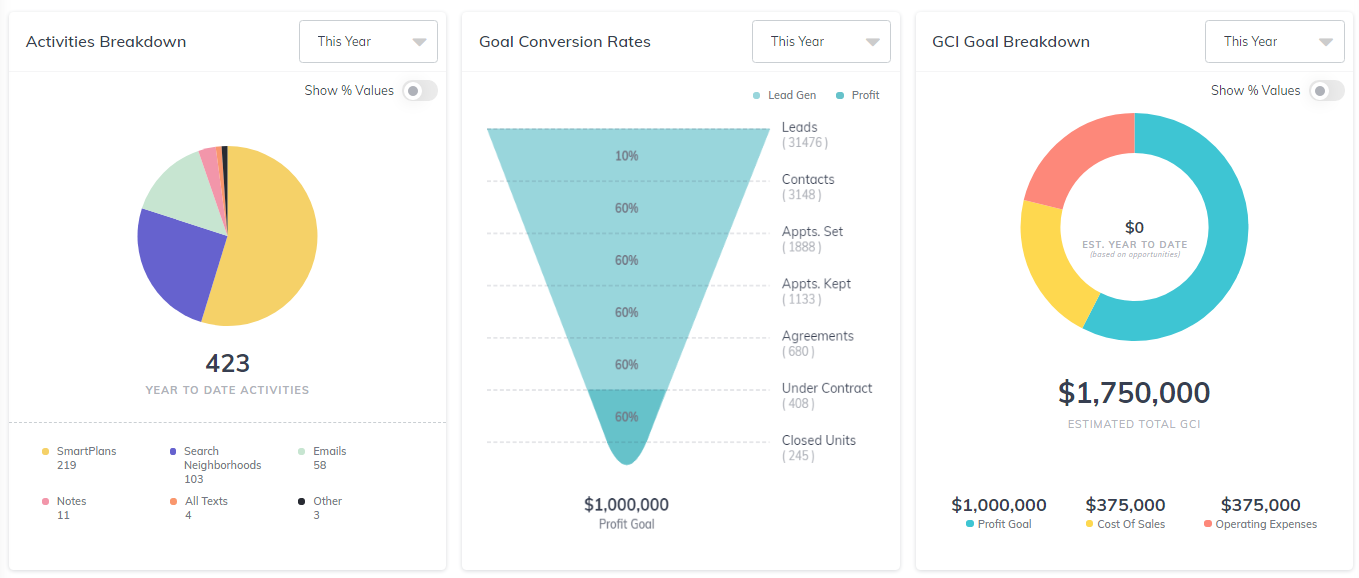Click the Emails green legend dot

pos(302,452)
